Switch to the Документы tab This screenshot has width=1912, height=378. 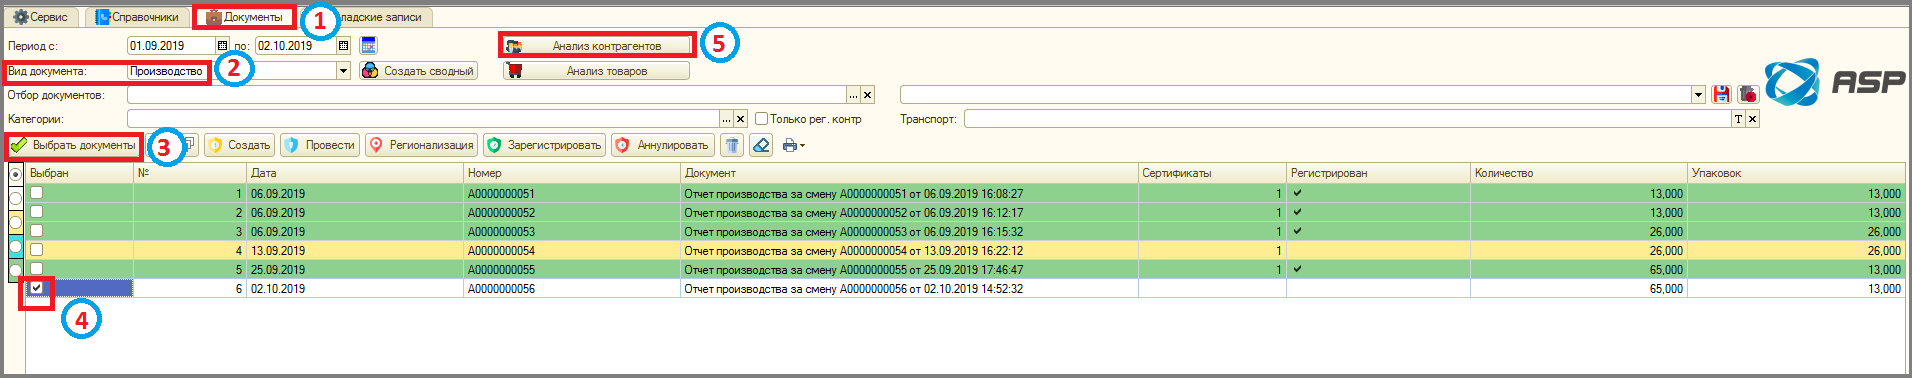(x=244, y=17)
